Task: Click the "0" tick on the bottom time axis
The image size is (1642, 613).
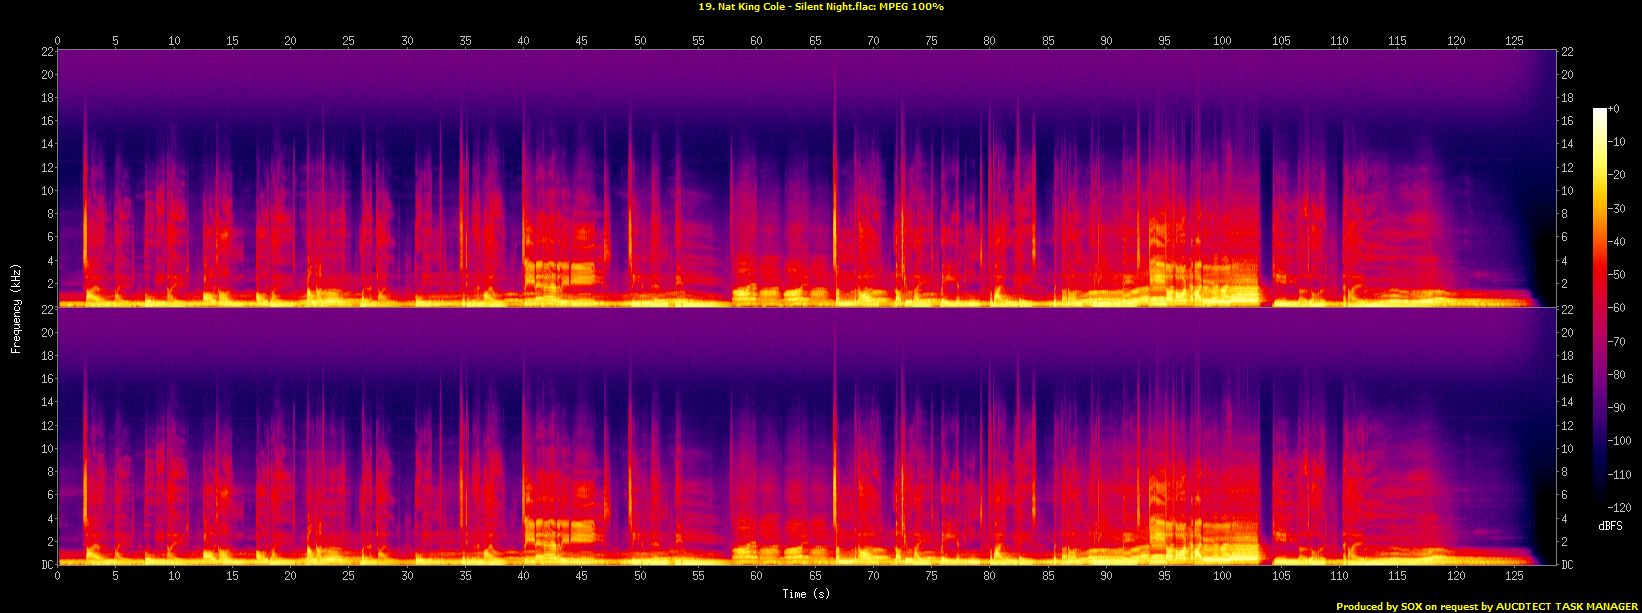Action: pos(58,576)
